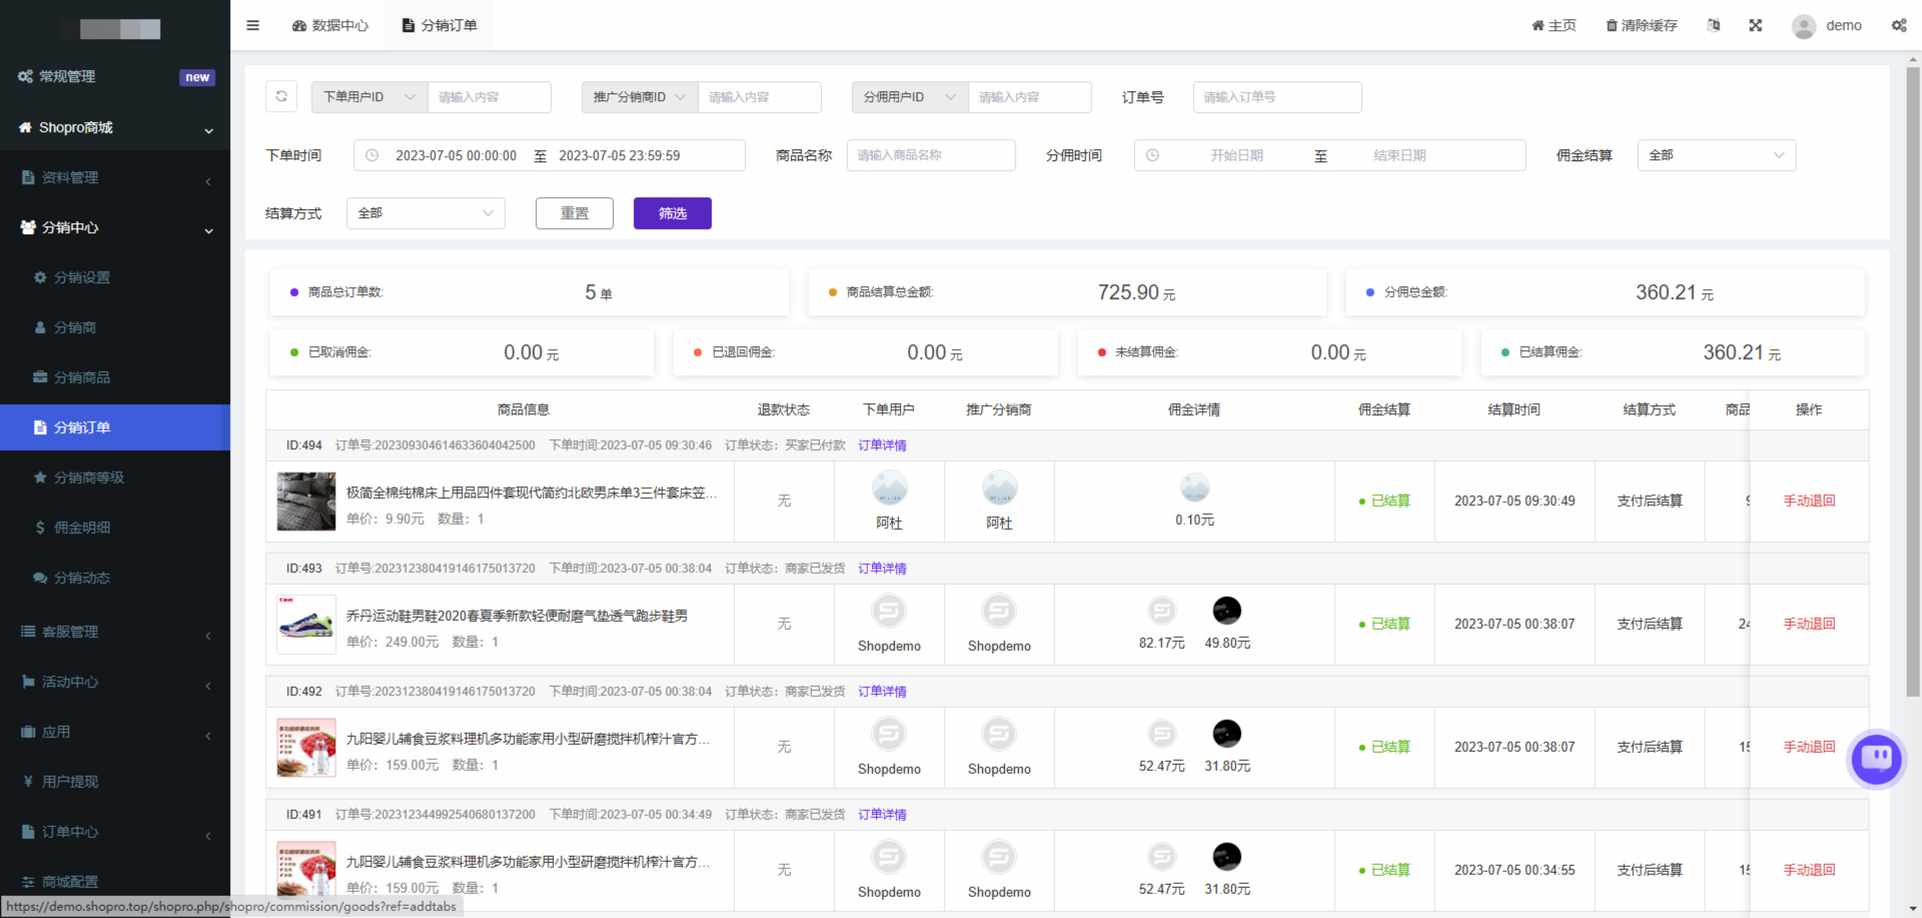Viewport: 1922px width, 918px height.
Task: Click the refresh icon button in filters
Action: click(281, 96)
